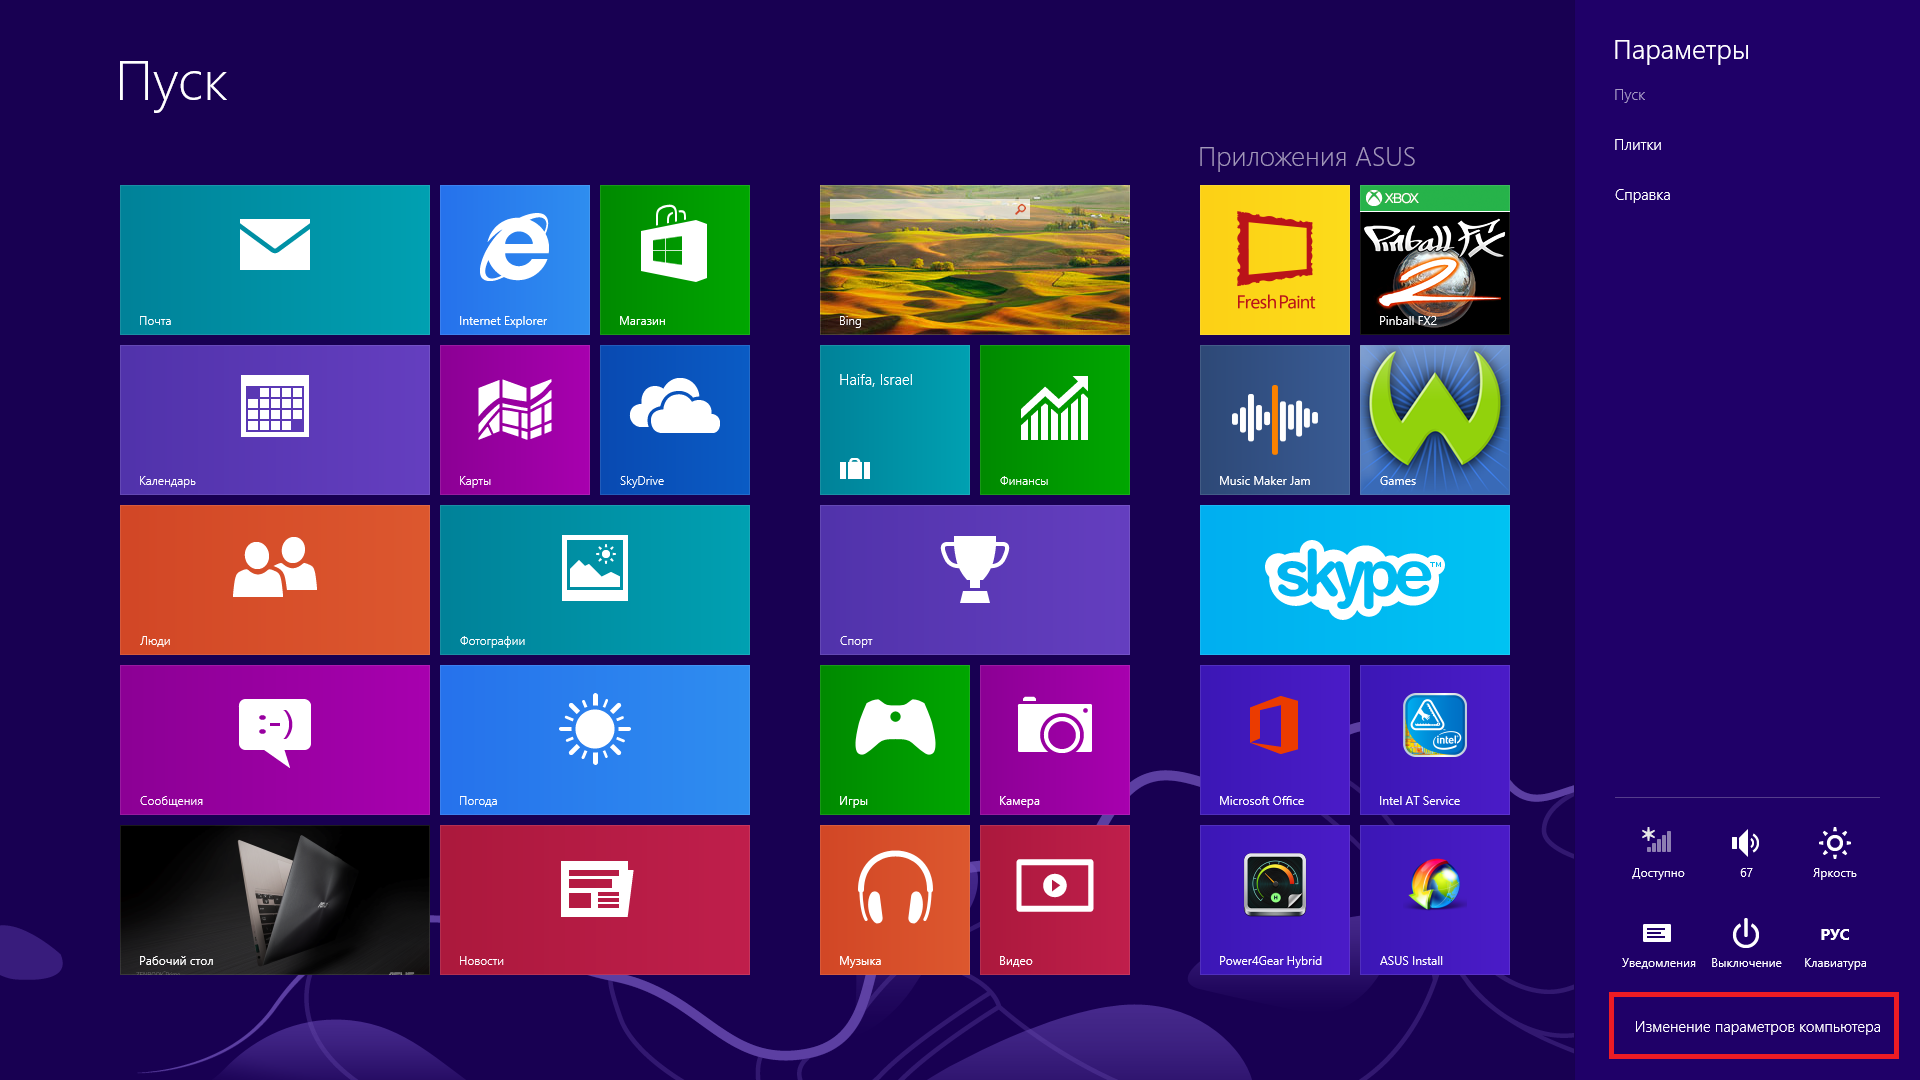The width and height of the screenshot is (1920, 1080).
Task: Launch Internet Explorer tile
Action: point(515,260)
